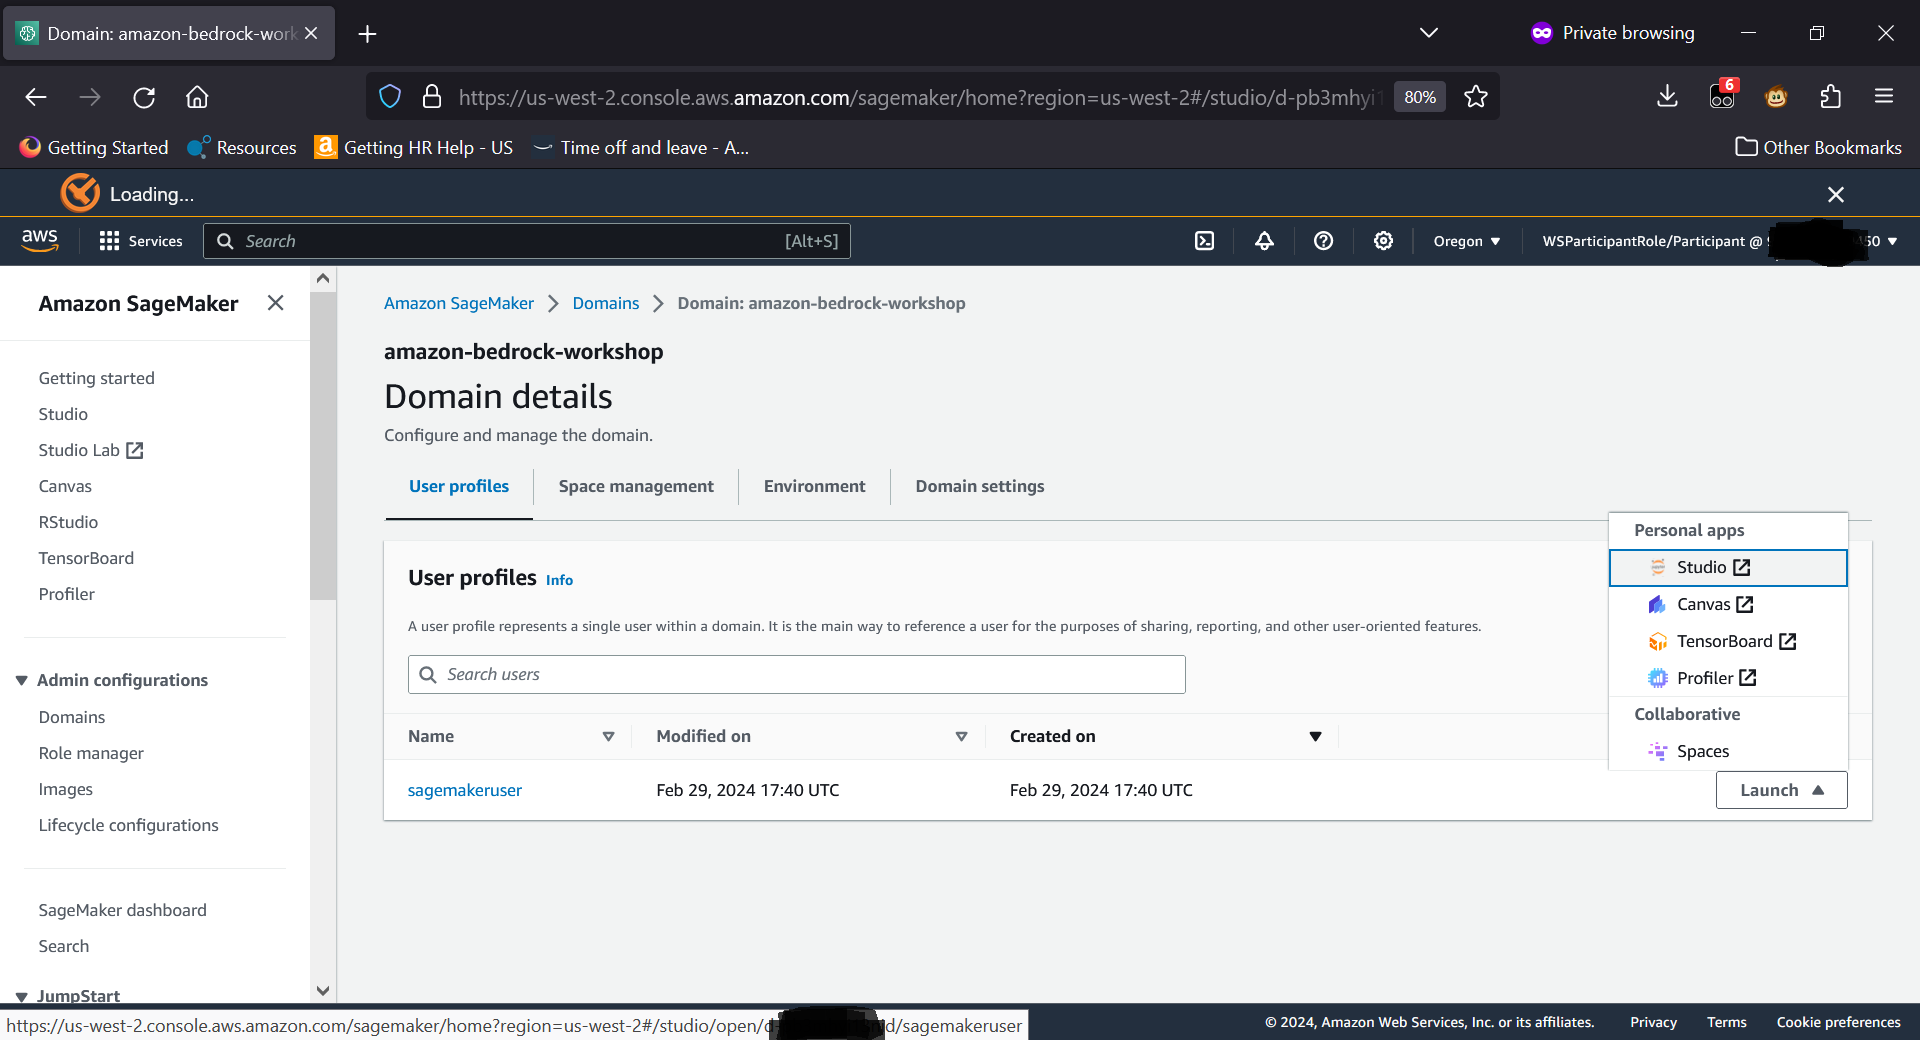
Task: Open TensorBoard in the sidebar
Action: click(x=86, y=558)
